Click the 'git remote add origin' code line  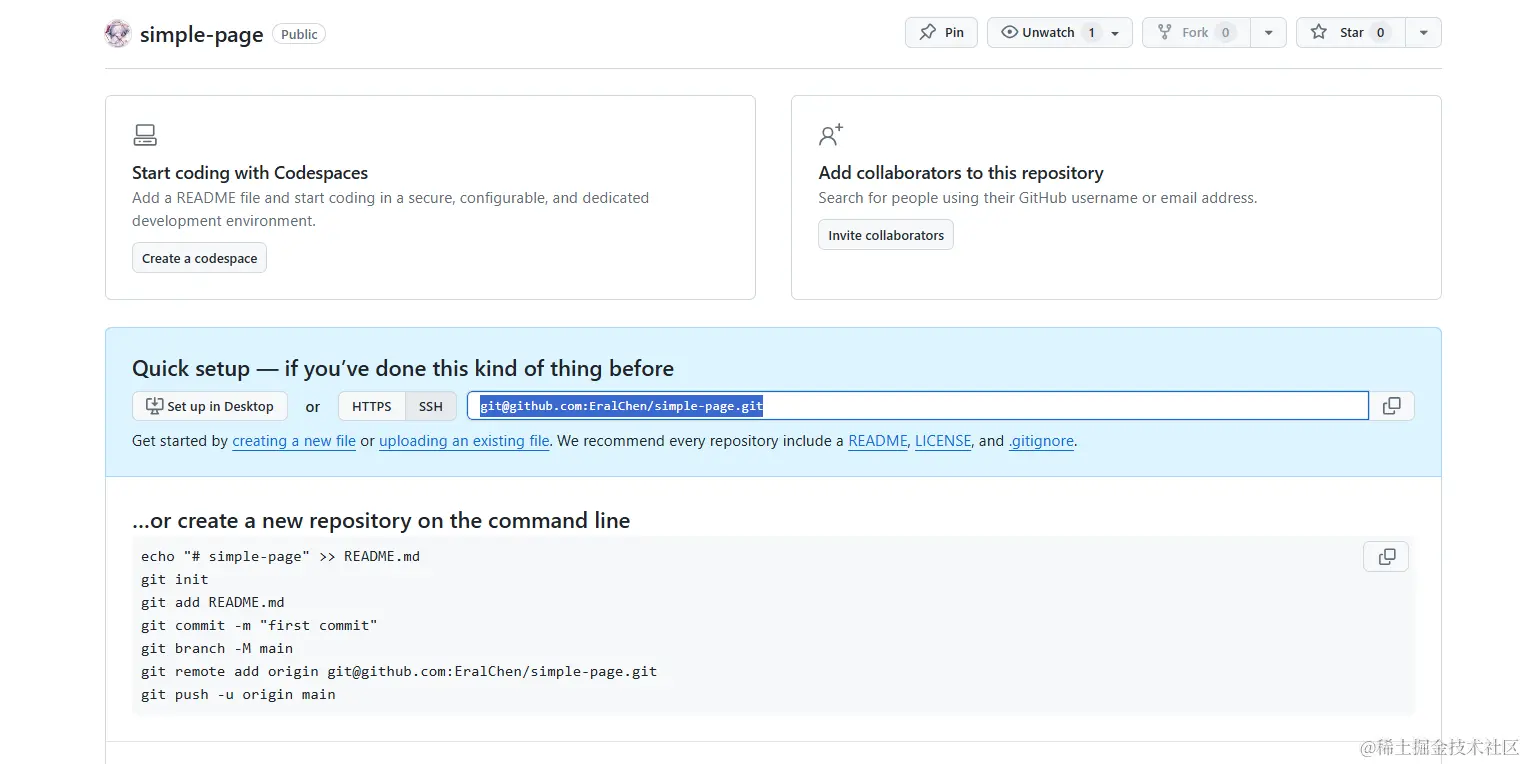pyautogui.click(x=399, y=671)
